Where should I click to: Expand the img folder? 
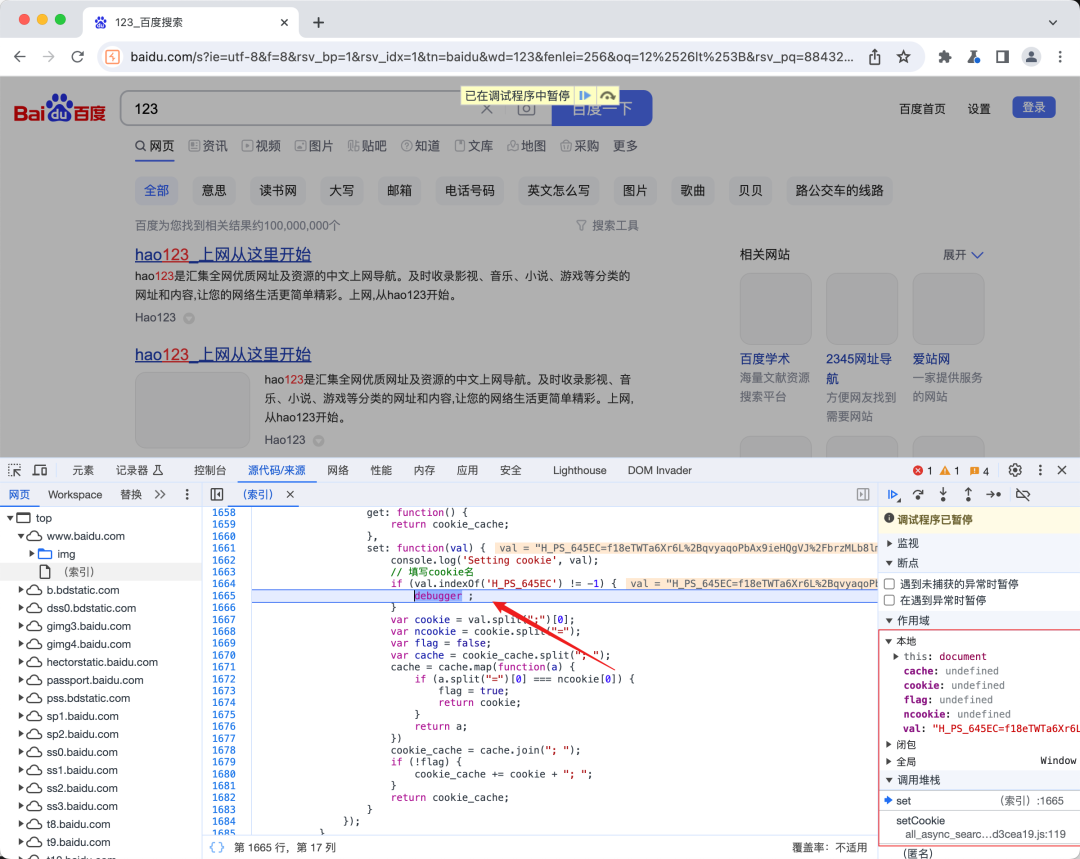32,554
